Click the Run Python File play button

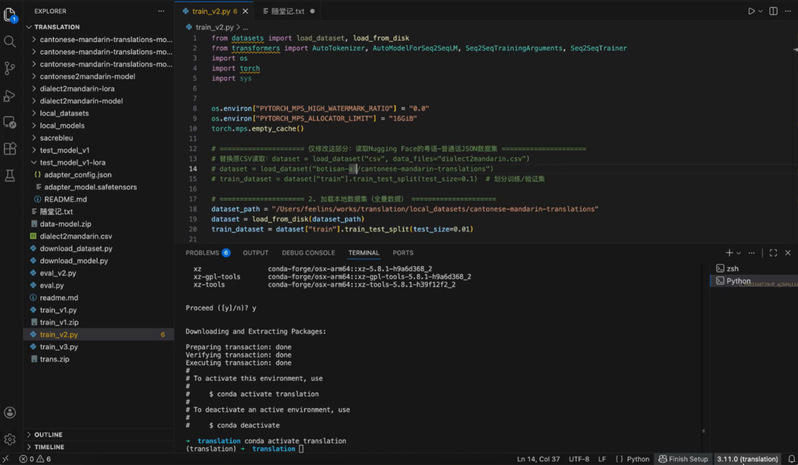coord(751,11)
